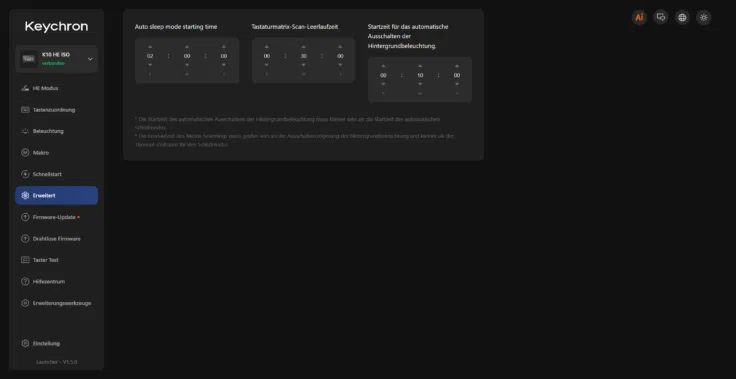Click the 30 minutes value of matrix scan idle
The height and width of the screenshot is (379, 736).
[x=304, y=56]
